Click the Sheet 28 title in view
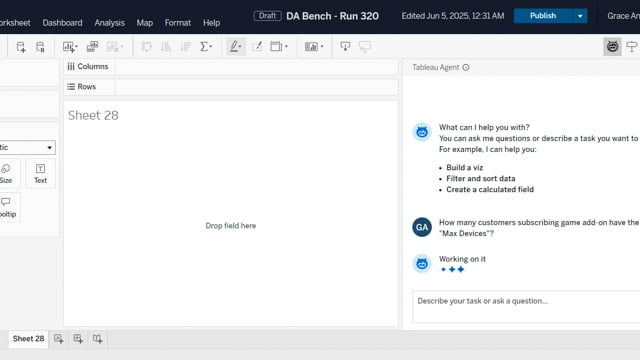Screen dimensions: 640x360 (93, 116)
